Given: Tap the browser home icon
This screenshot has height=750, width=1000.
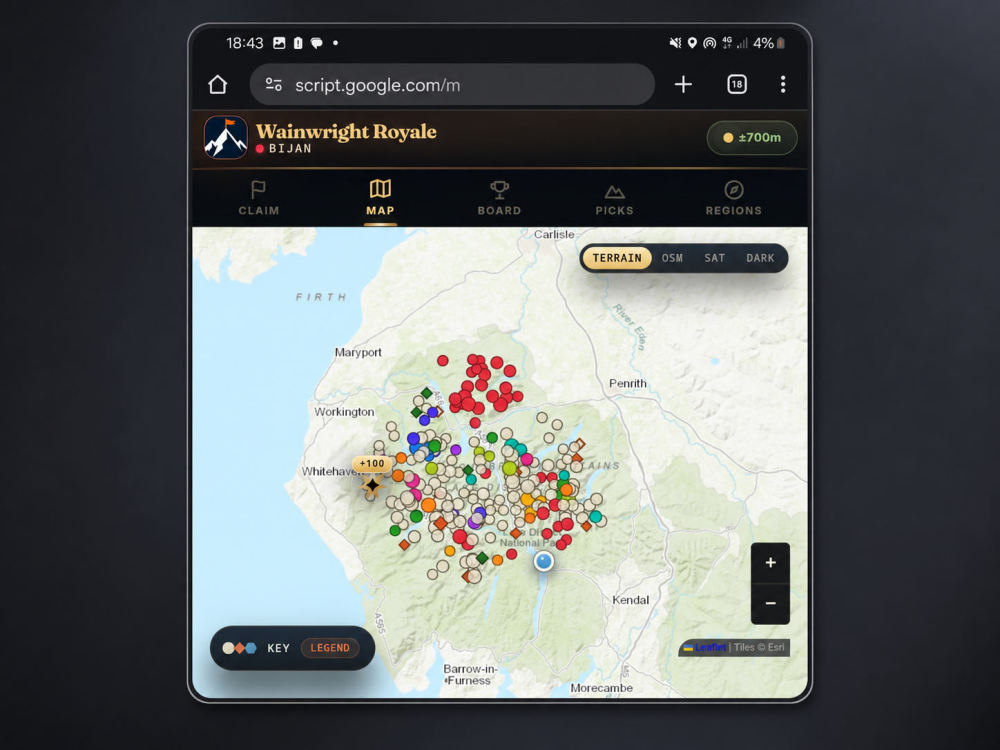Looking at the screenshot, I should point(217,84).
